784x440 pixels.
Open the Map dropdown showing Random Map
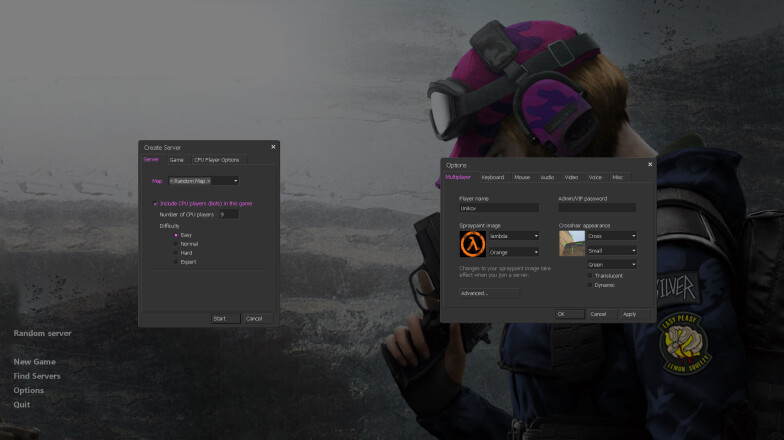(x=204, y=181)
